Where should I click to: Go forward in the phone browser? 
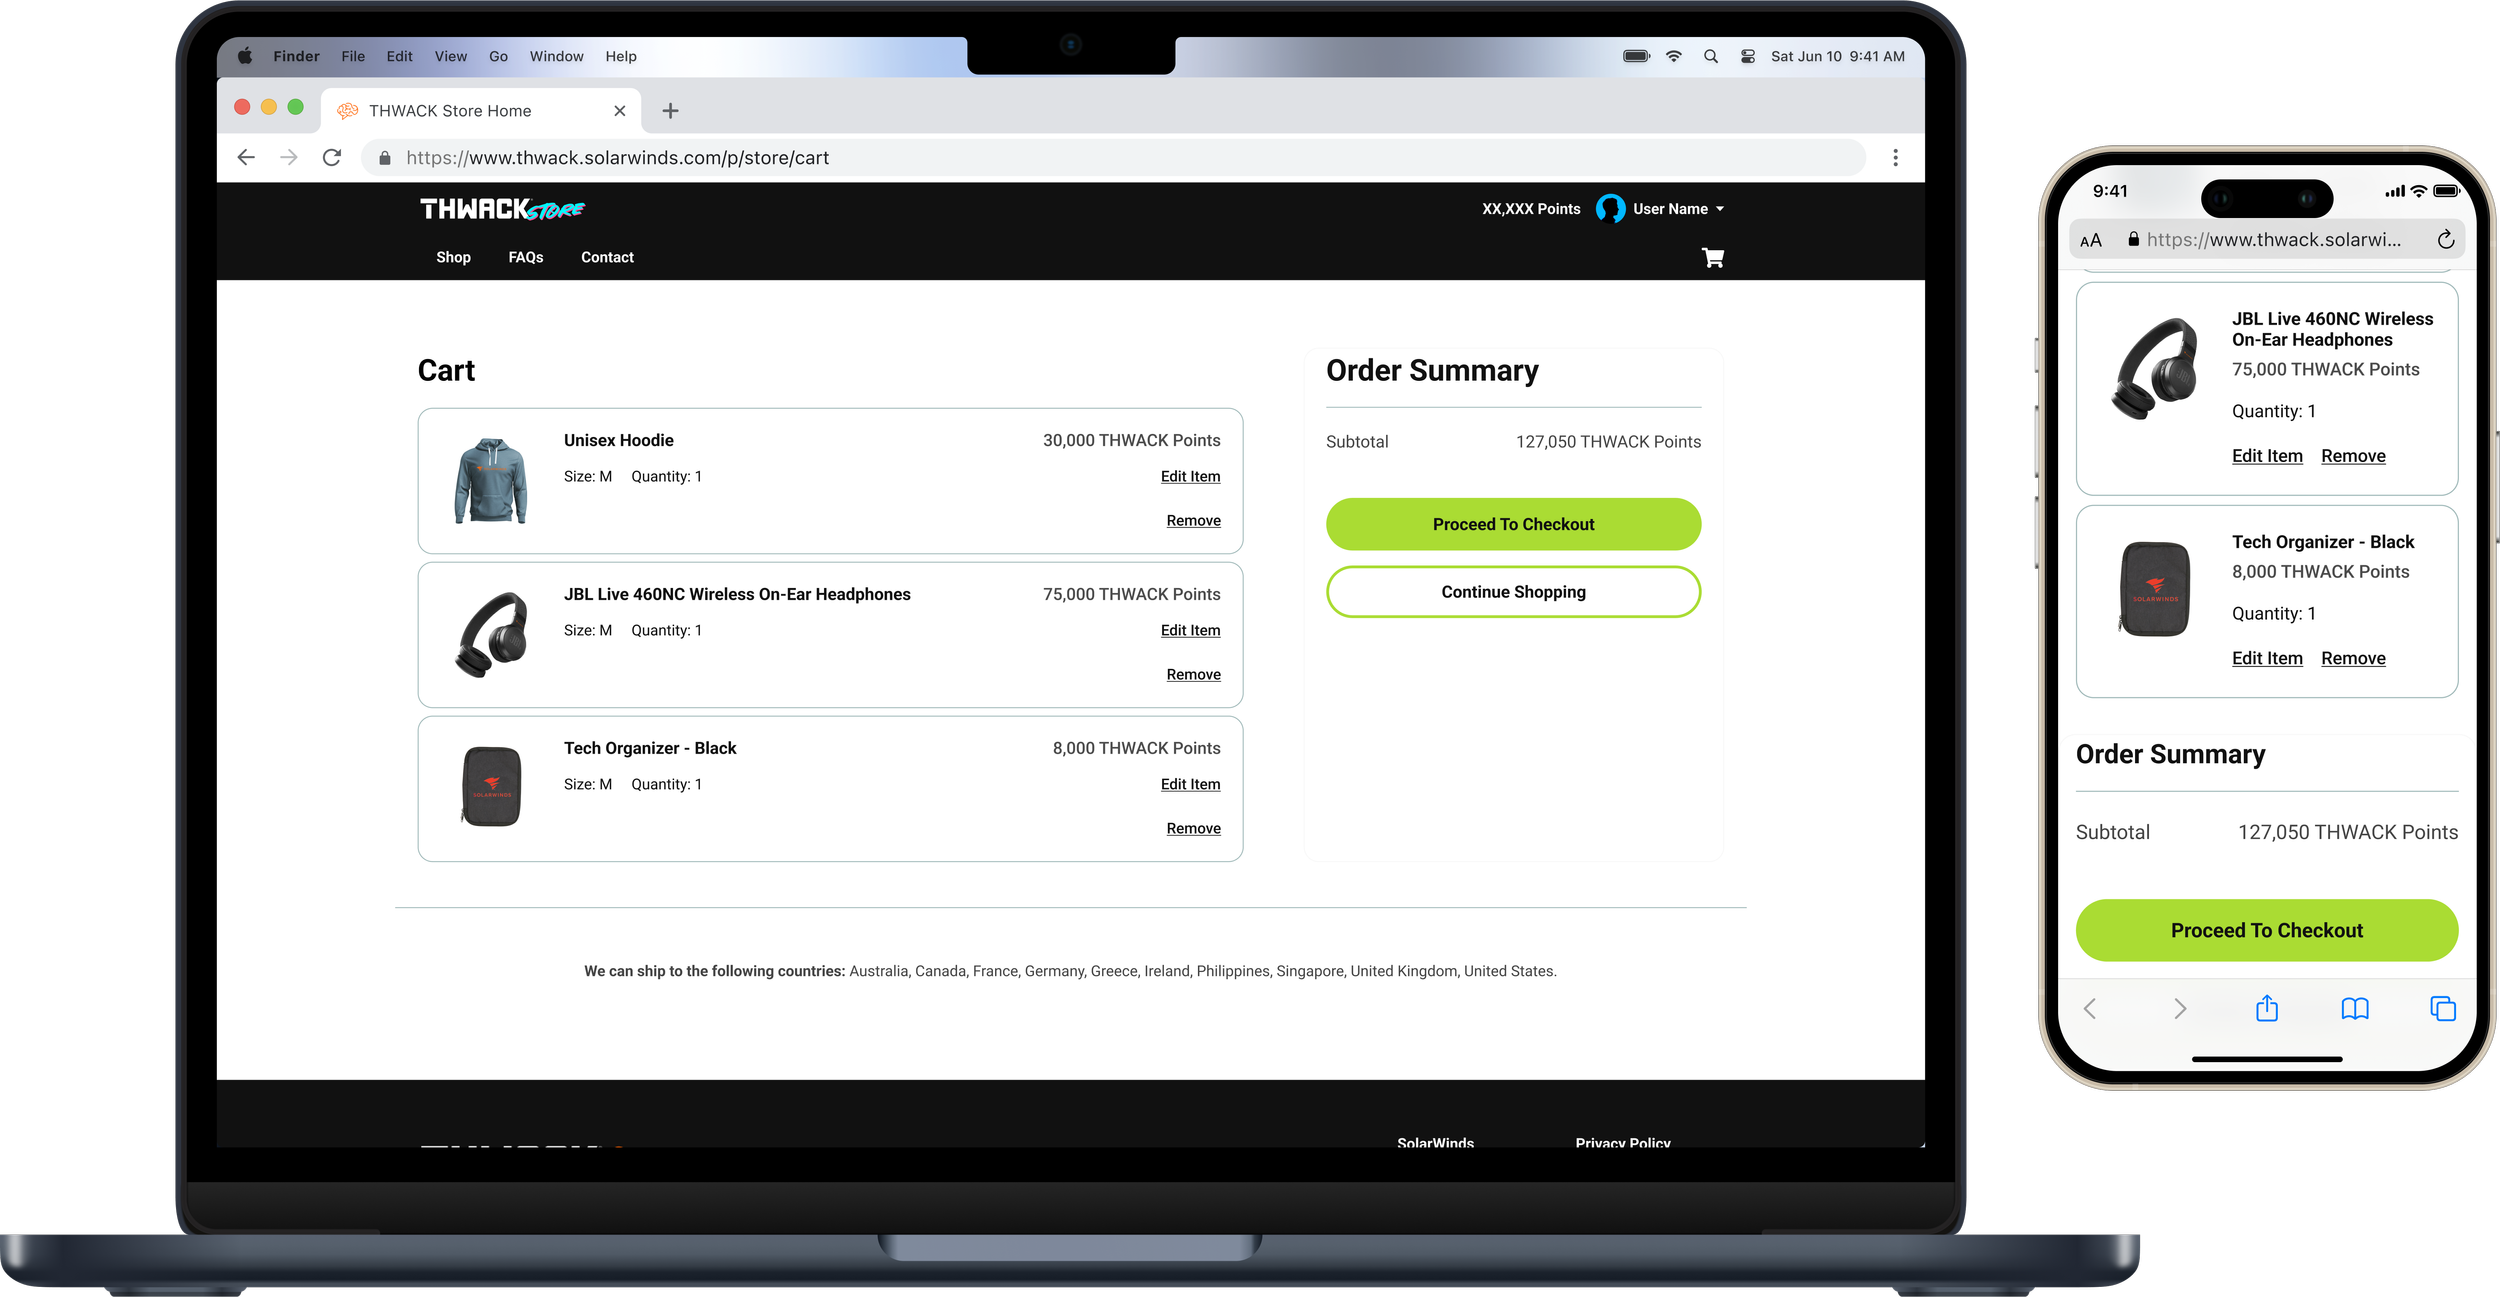click(2180, 1009)
